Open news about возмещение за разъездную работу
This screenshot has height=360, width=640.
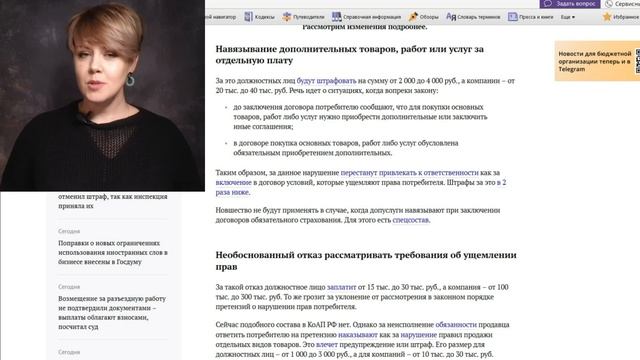(x=112, y=313)
